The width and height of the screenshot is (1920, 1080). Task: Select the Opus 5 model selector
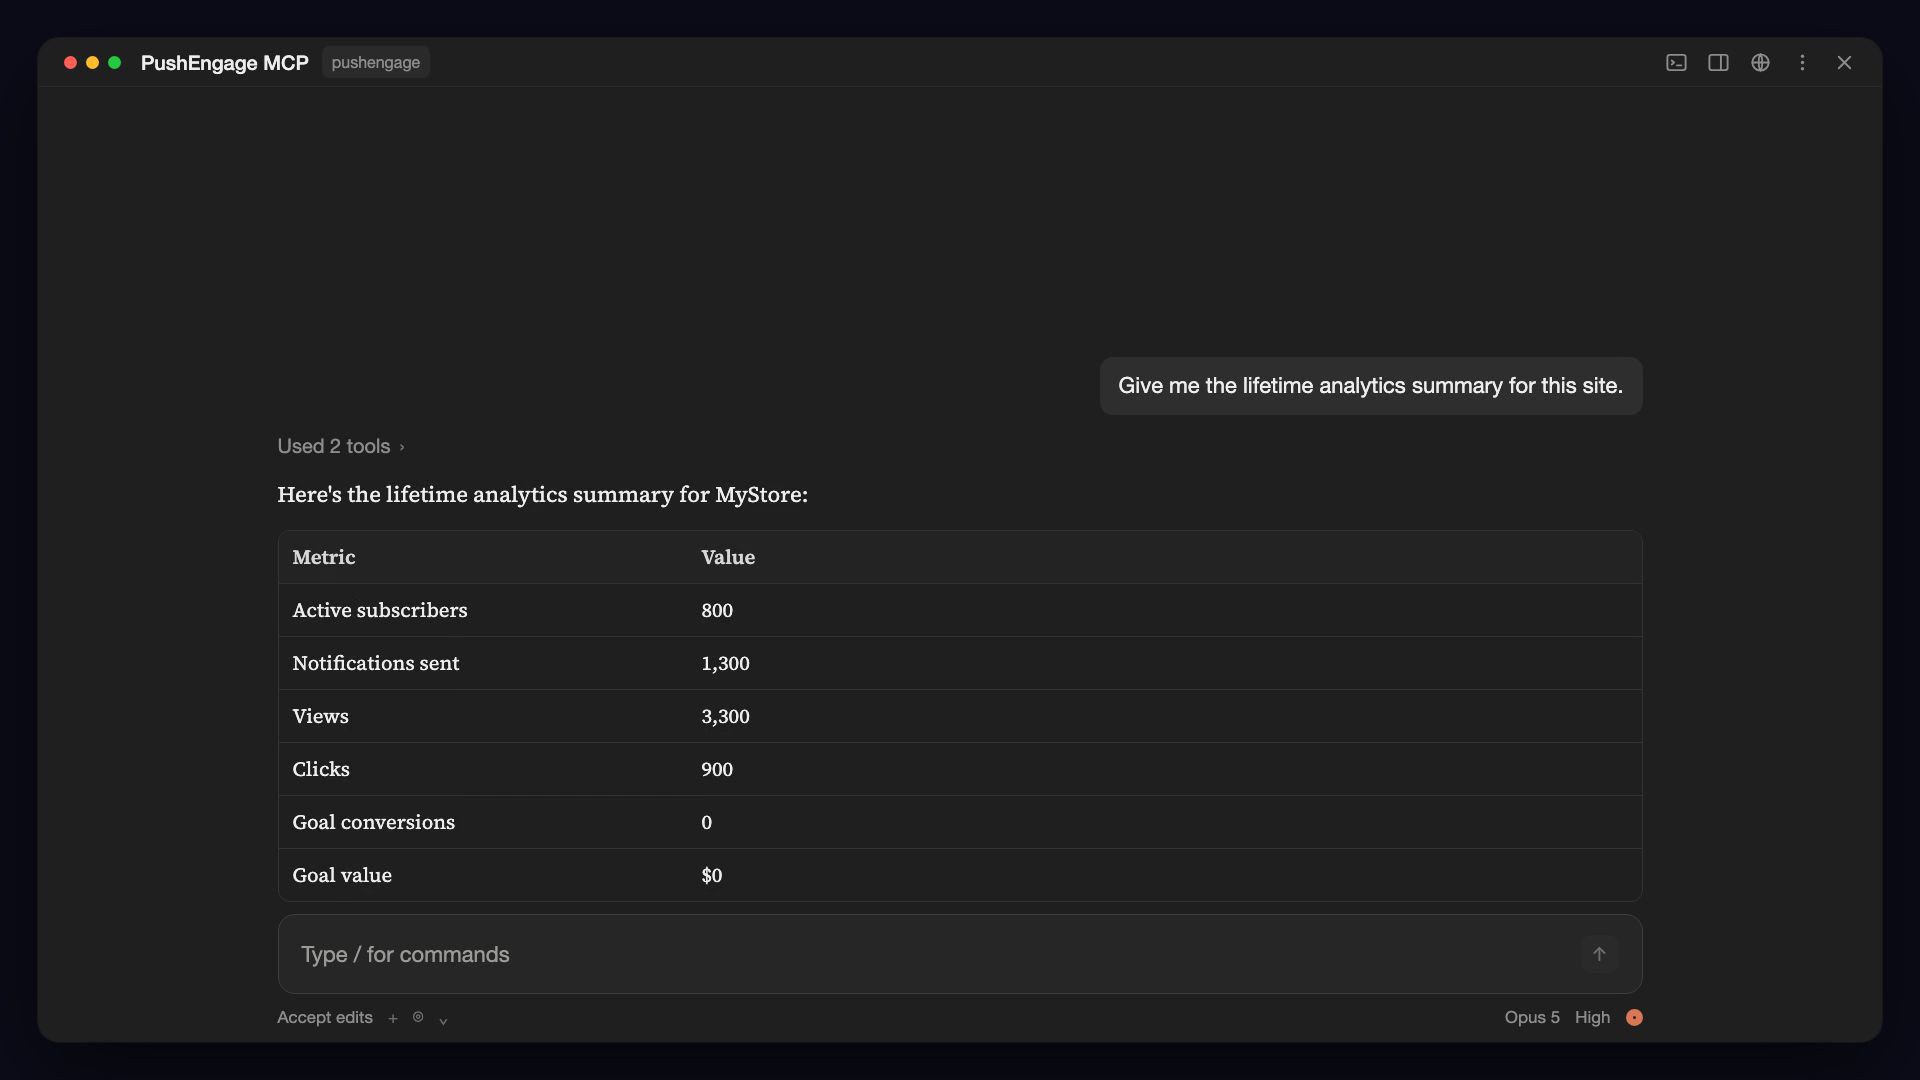point(1532,1017)
